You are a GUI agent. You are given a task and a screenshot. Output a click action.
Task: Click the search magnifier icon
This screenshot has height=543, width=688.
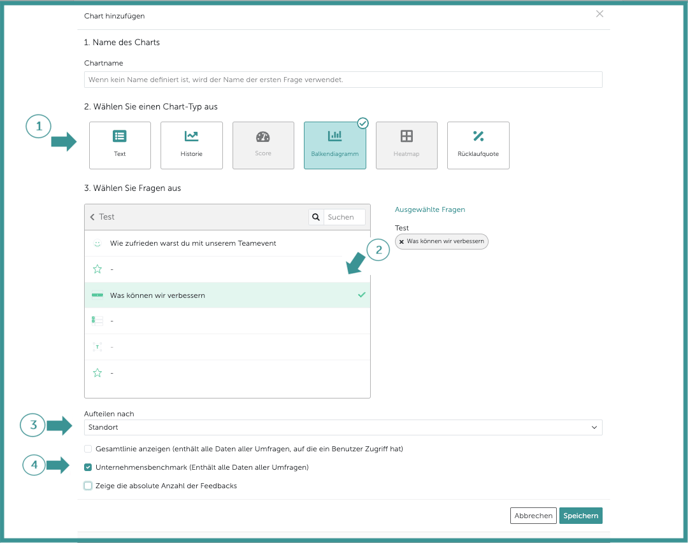pyautogui.click(x=316, y=217)
